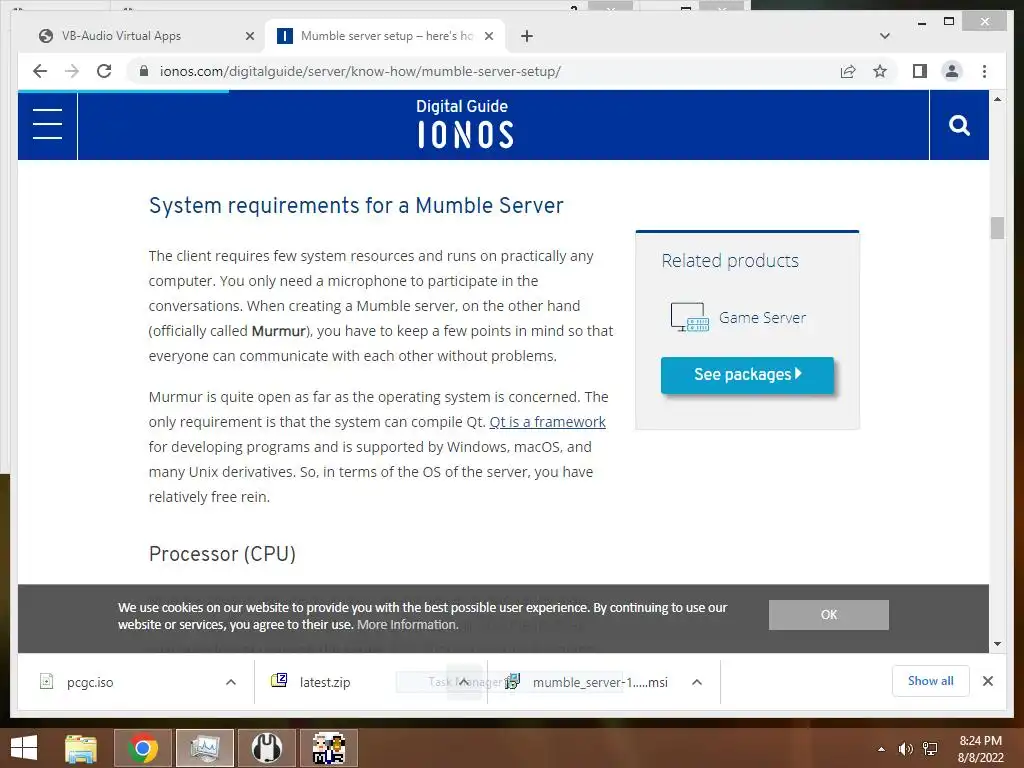
Task: Click the scrollbar down arrow
Action: (x=997, y=644)
